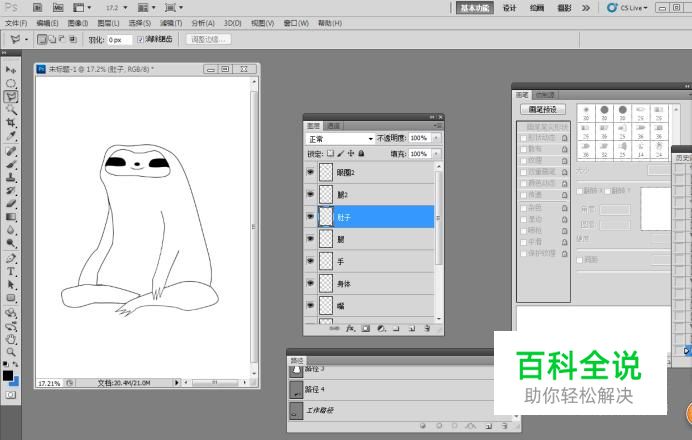Switch to 设计 workspace
The image size is (692, 440).
click(510, 8)
